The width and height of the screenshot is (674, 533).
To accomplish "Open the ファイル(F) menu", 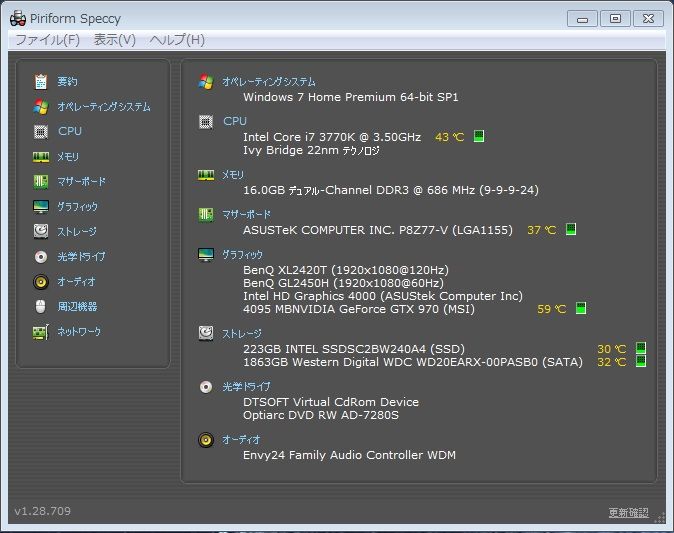I will 47,40.
